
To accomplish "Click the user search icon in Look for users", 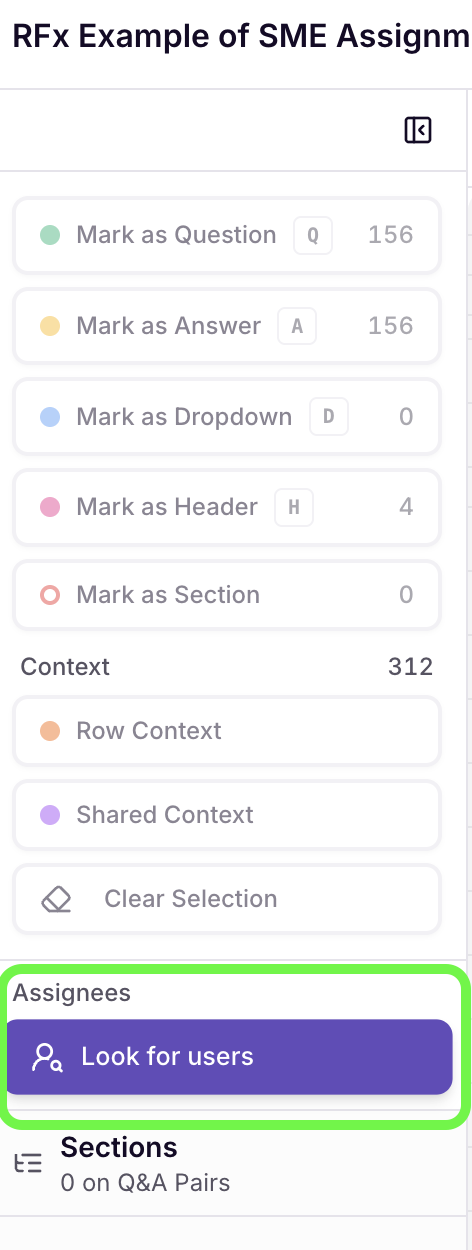I will 48,1057.
